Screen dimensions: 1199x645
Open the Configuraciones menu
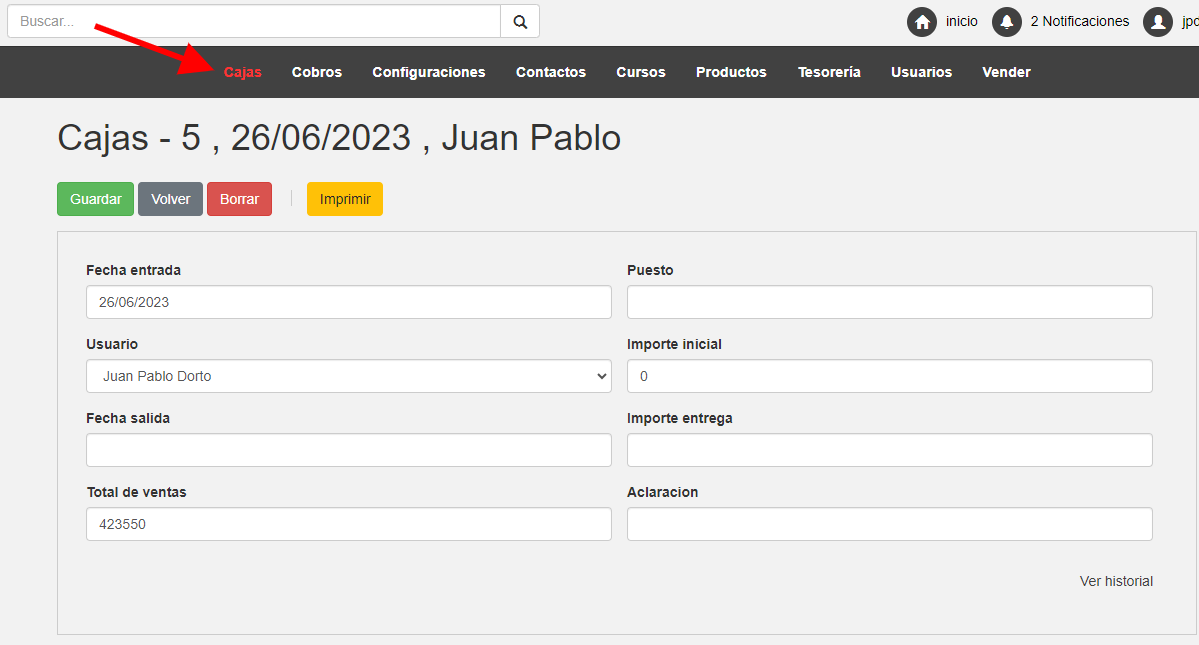(428, 72)
